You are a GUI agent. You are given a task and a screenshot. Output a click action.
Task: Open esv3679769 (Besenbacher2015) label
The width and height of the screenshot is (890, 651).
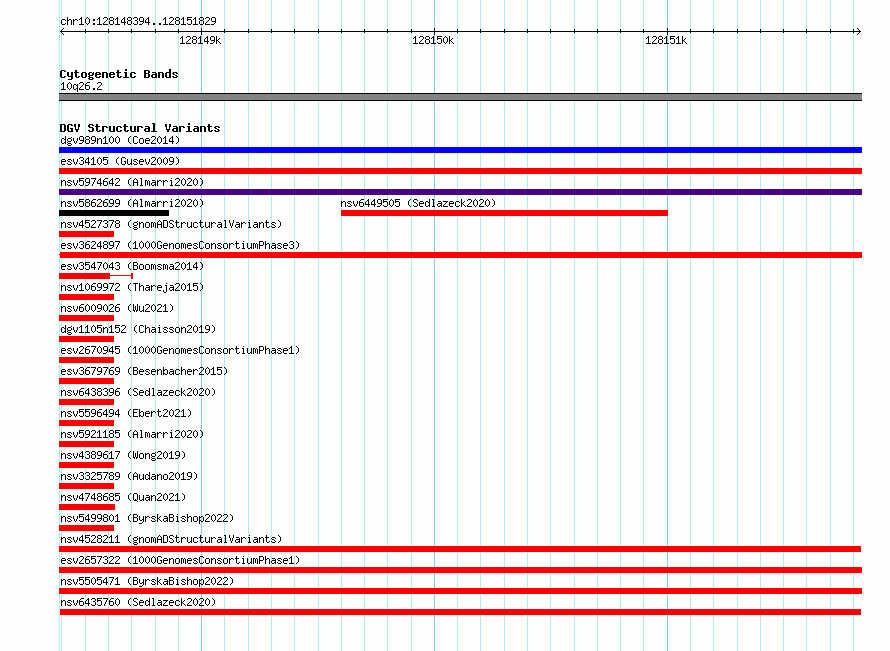(x=144, y=371)
